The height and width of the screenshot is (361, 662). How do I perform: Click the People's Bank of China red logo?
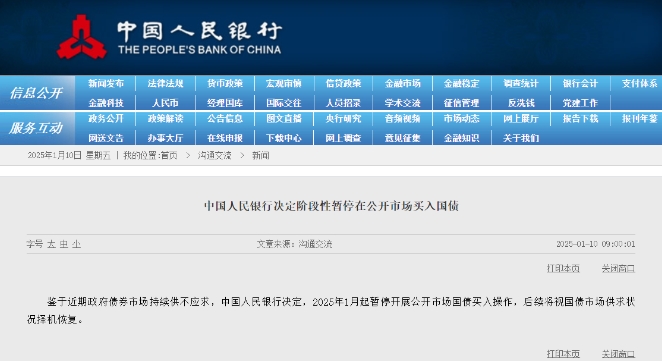81,37
